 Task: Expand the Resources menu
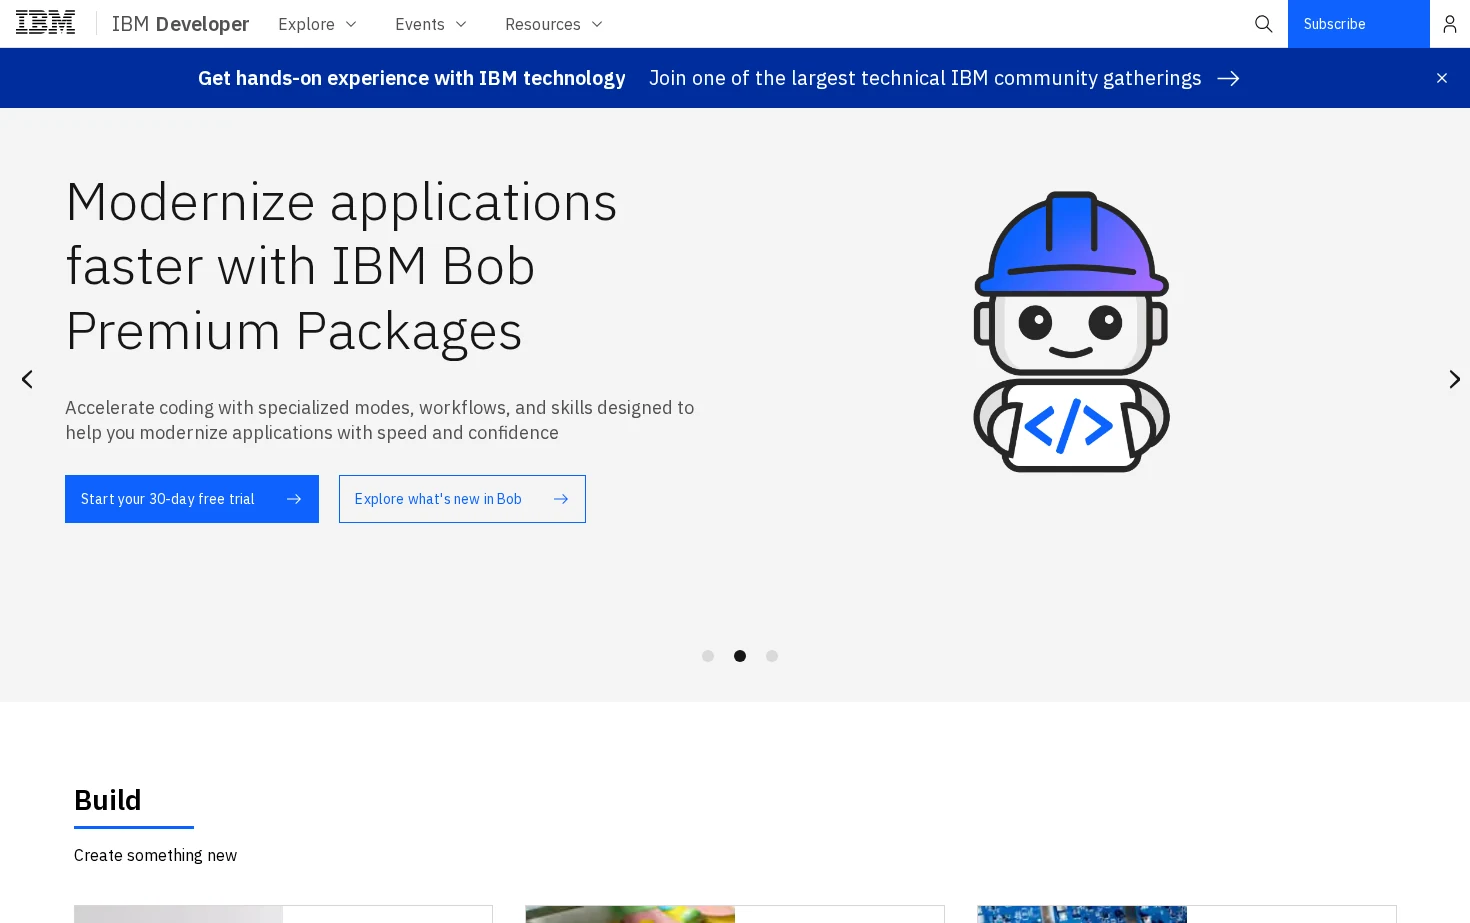tap(554, 24)
